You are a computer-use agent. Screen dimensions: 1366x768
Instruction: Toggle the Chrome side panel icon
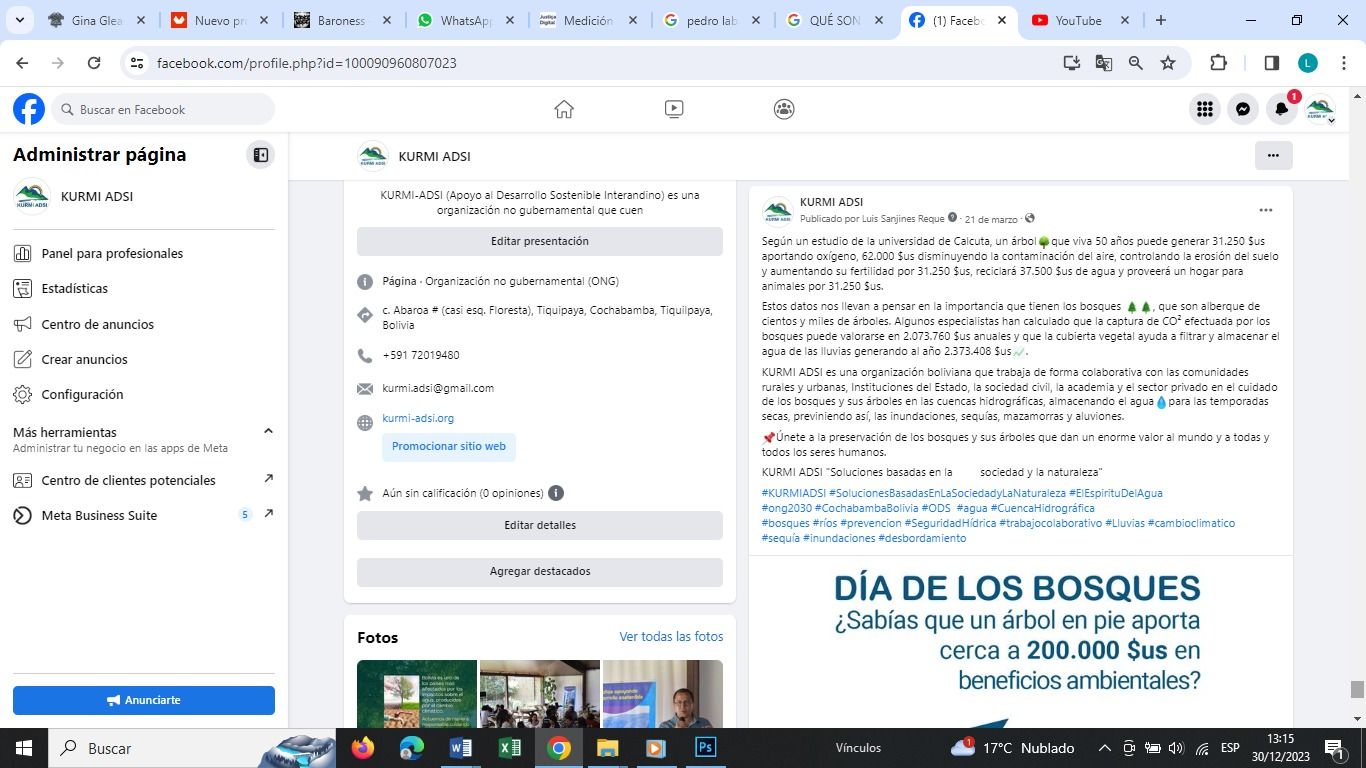click(x=1272, y=62)
